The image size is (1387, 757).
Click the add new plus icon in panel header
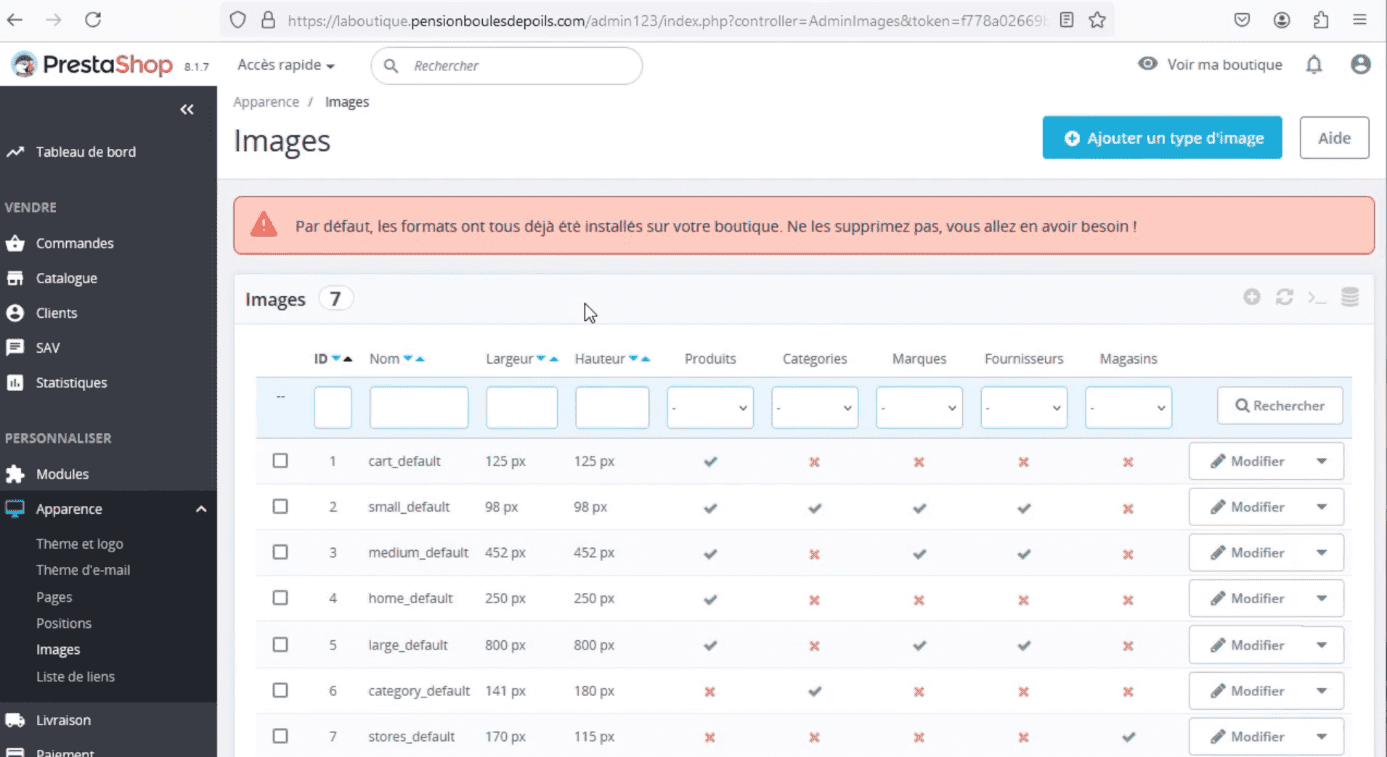[1252, 297]
